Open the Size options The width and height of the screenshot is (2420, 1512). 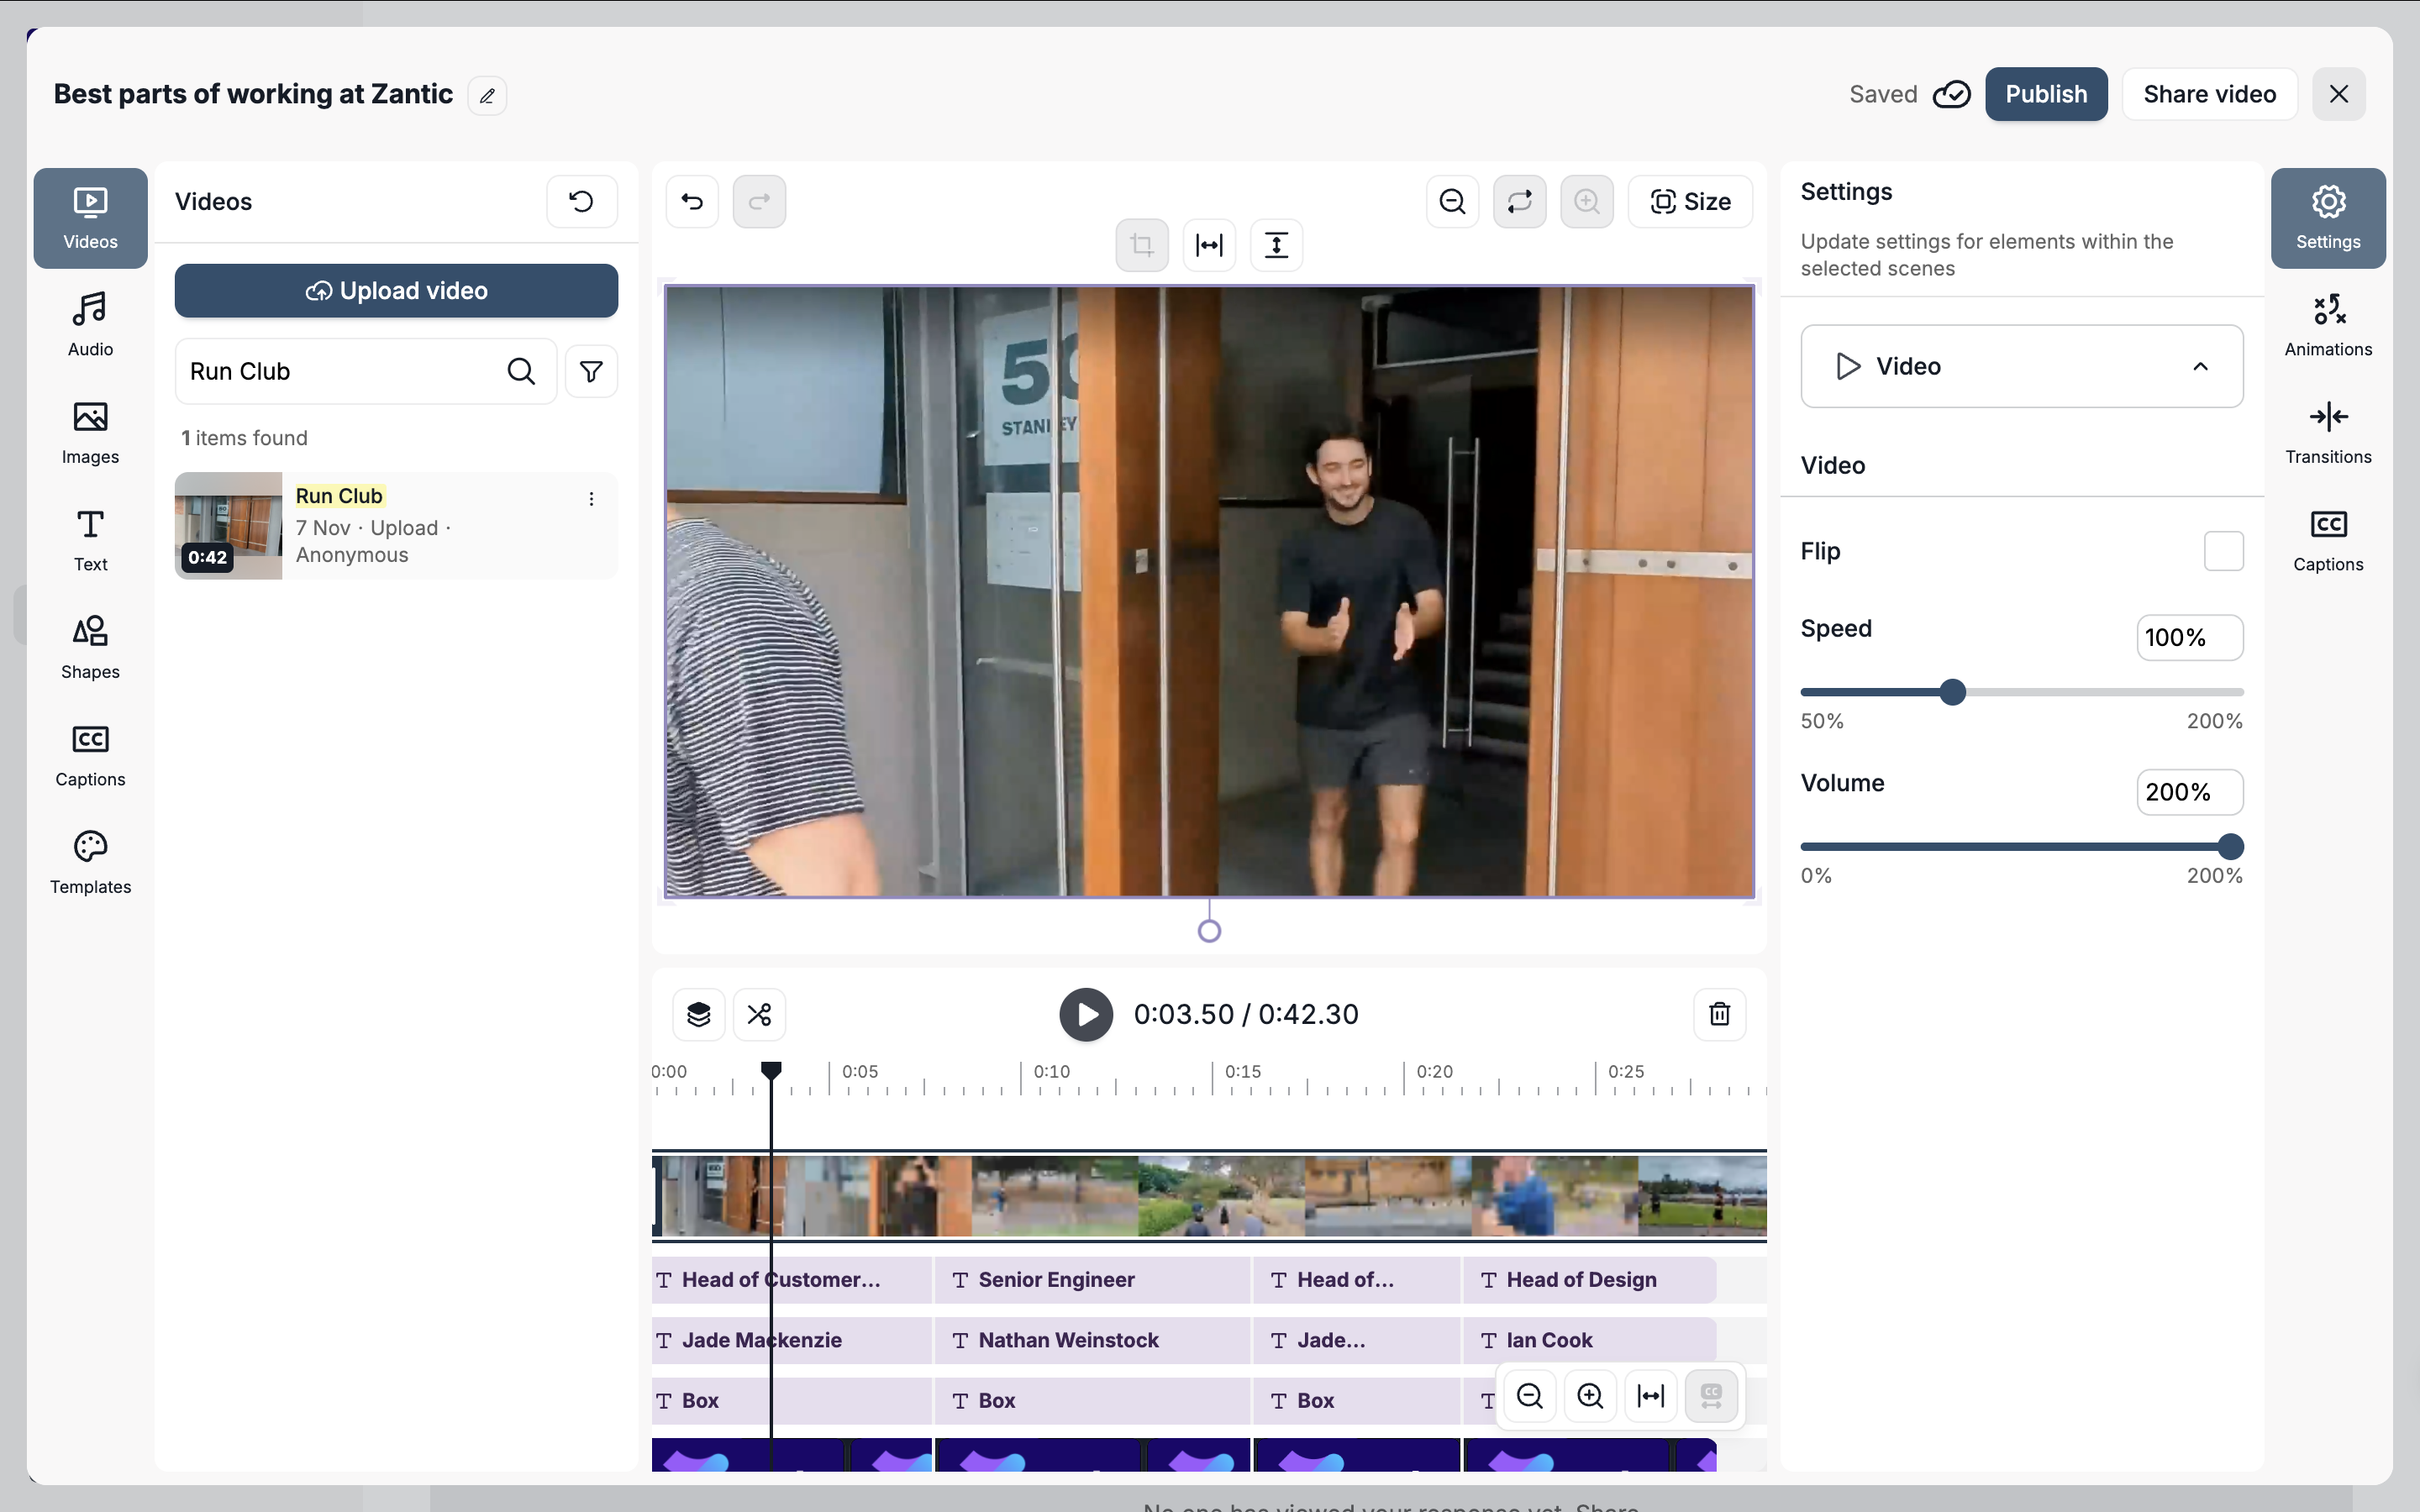[x=1690, y=202]
